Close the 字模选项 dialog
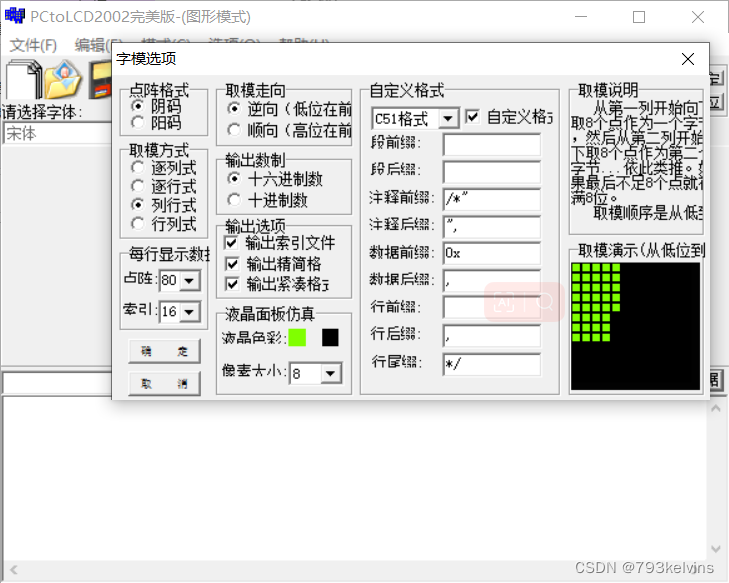The image size is (729, 583). [x=688, y=59]
